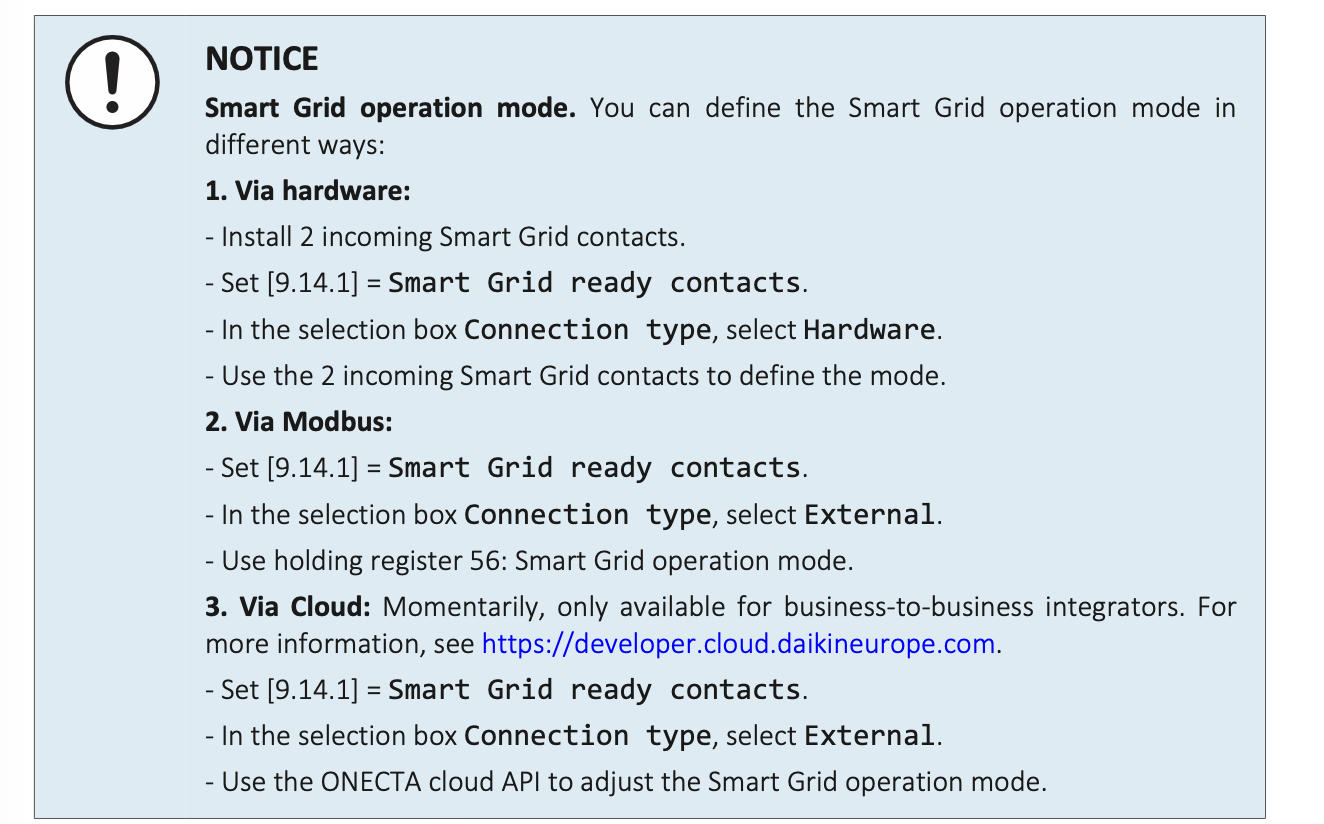The width and height of the screenshot is (1324, 824).
Task: Click 'Smart Grid ready contacts' under Via Cloud
Action: click(x=594, y=690)
